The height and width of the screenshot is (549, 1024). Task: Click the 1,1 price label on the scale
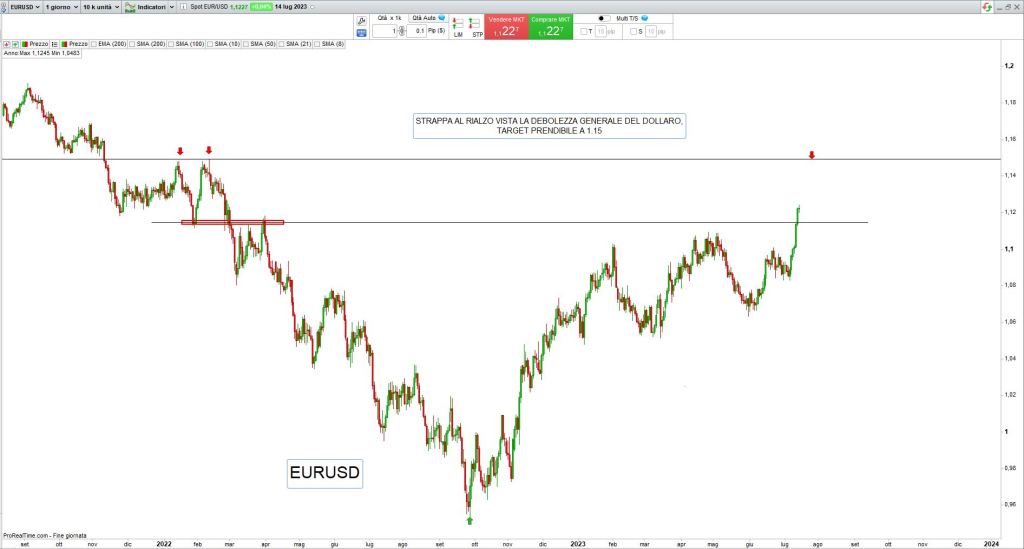tap(1009, 249)
